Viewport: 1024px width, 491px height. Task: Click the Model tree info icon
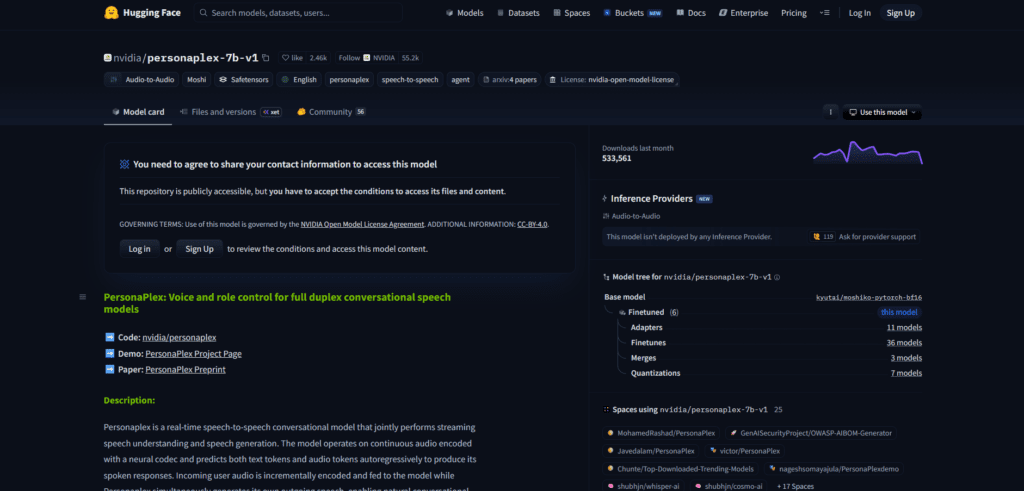point(776,277)
